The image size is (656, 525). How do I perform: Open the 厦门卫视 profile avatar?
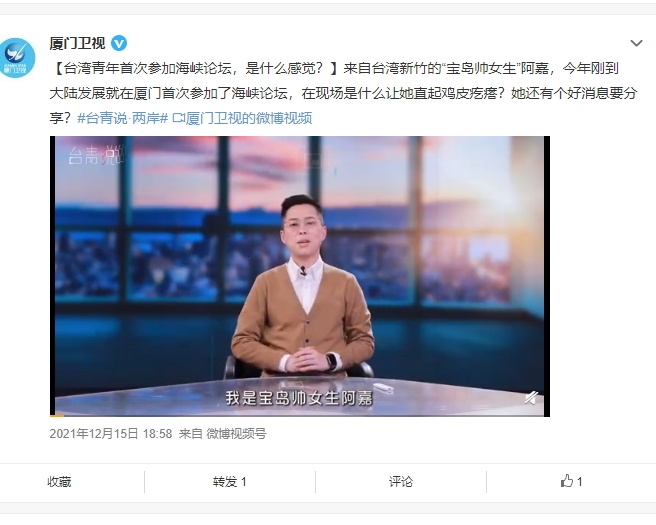pyautogui.click(x=17, y=58)
